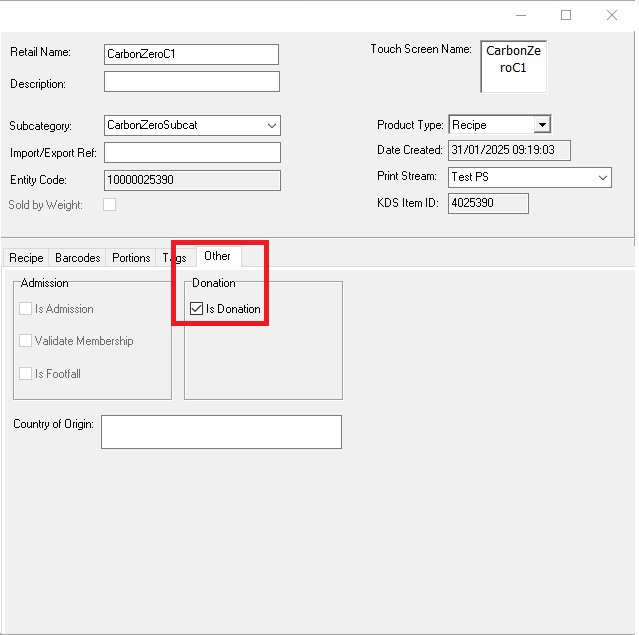This screenshot has width=639, height=635.
Task: Click the Import/Export Ref field
Action: click(192, 153)
